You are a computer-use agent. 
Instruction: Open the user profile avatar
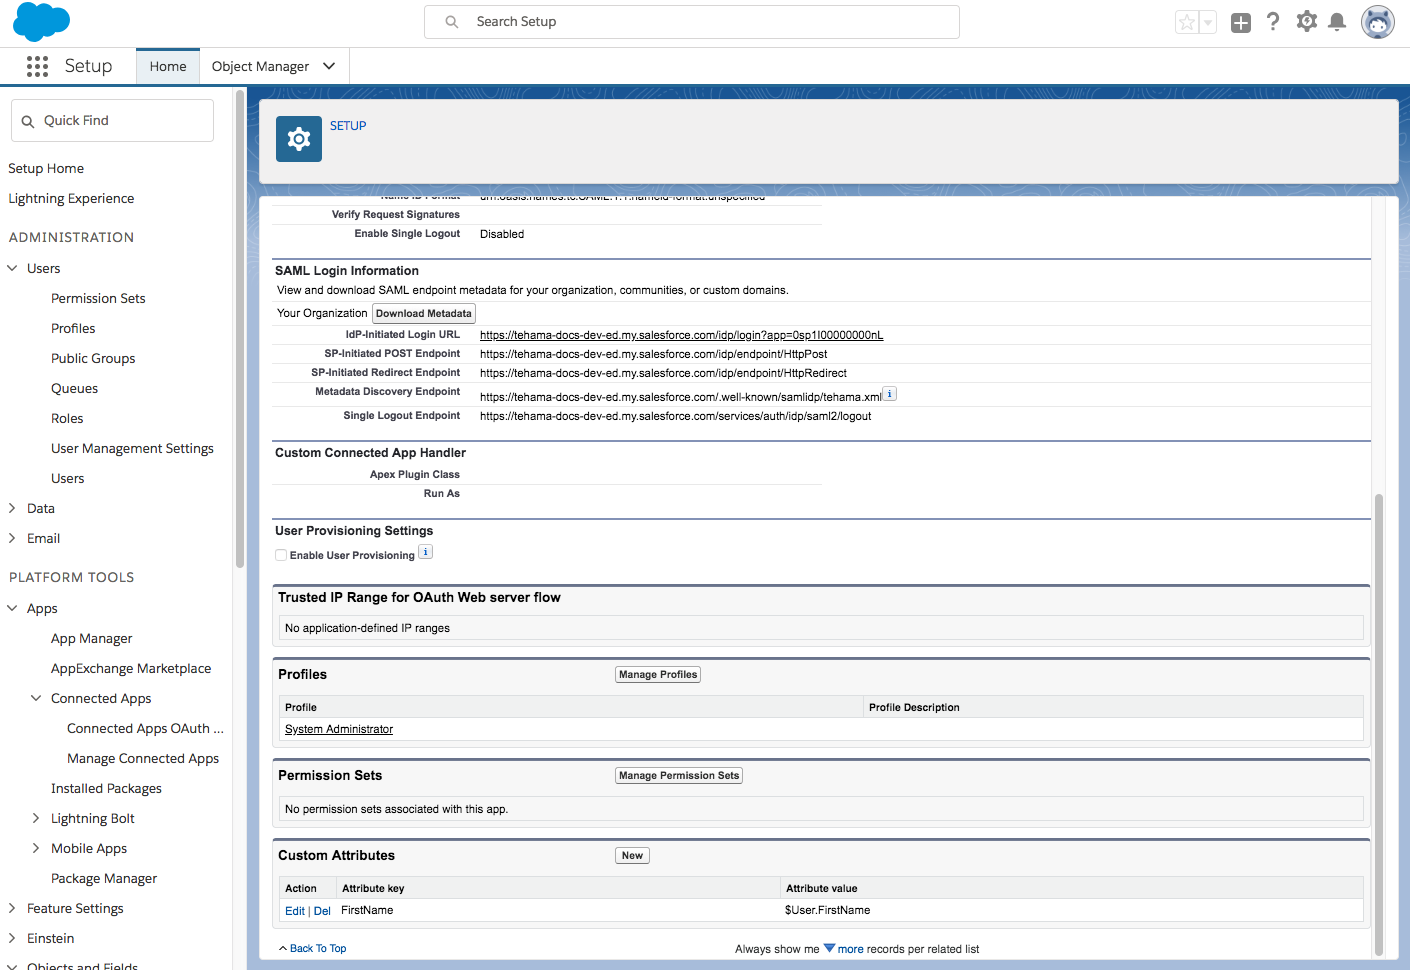click(x=1378, y=22)
